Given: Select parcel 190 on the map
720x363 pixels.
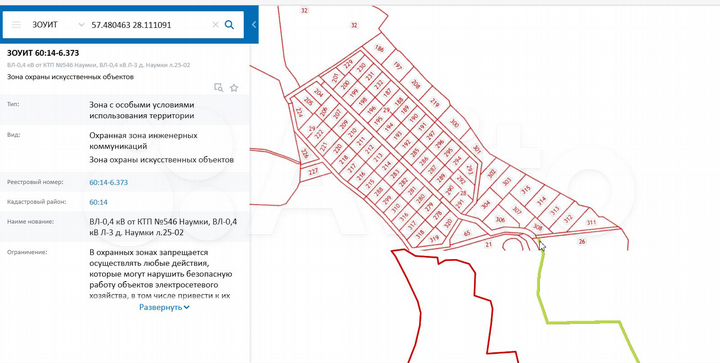Looking at the screenshot, I should (x=413, y=118).
